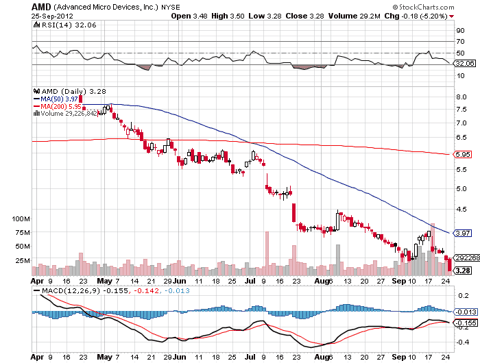
Task: Click the bar icon before the Volume legend
Action: pyautogui.click(x=37, y=114)
